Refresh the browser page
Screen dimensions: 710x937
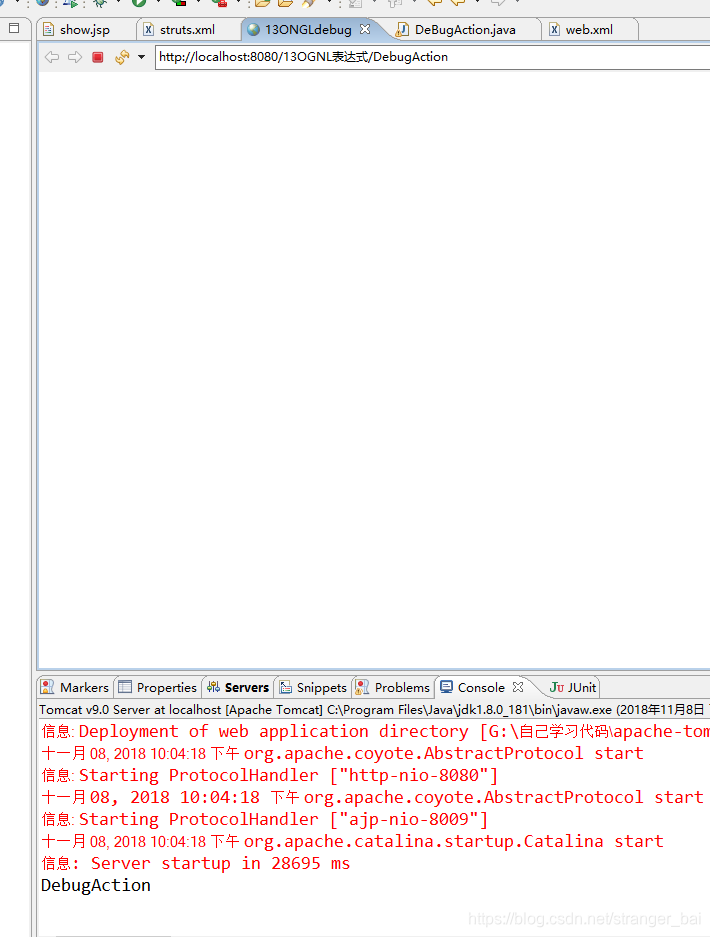tap(122, 57)
